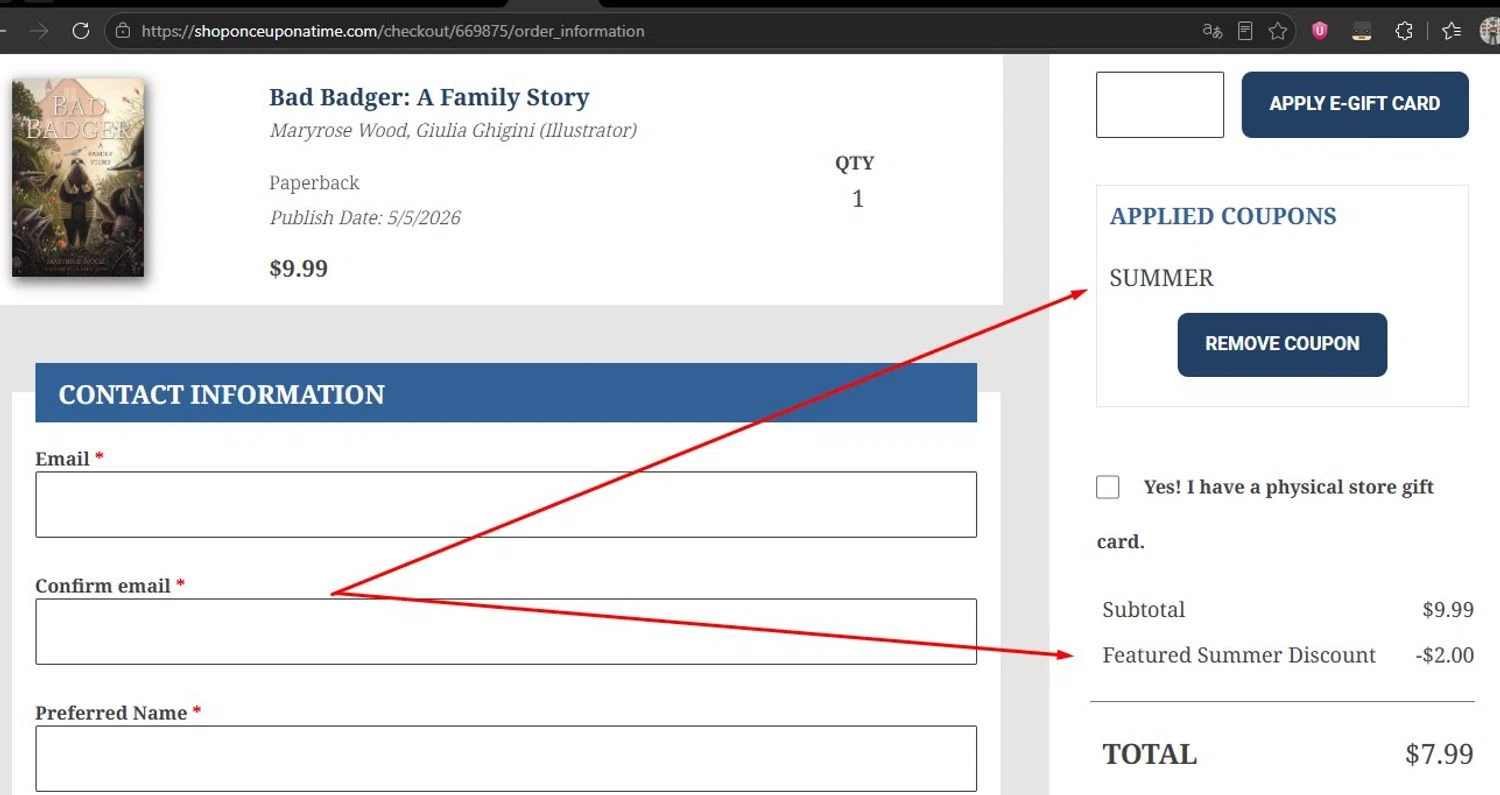Click the QTY value 1
The image size is (1500, 795).
point(857,199)
